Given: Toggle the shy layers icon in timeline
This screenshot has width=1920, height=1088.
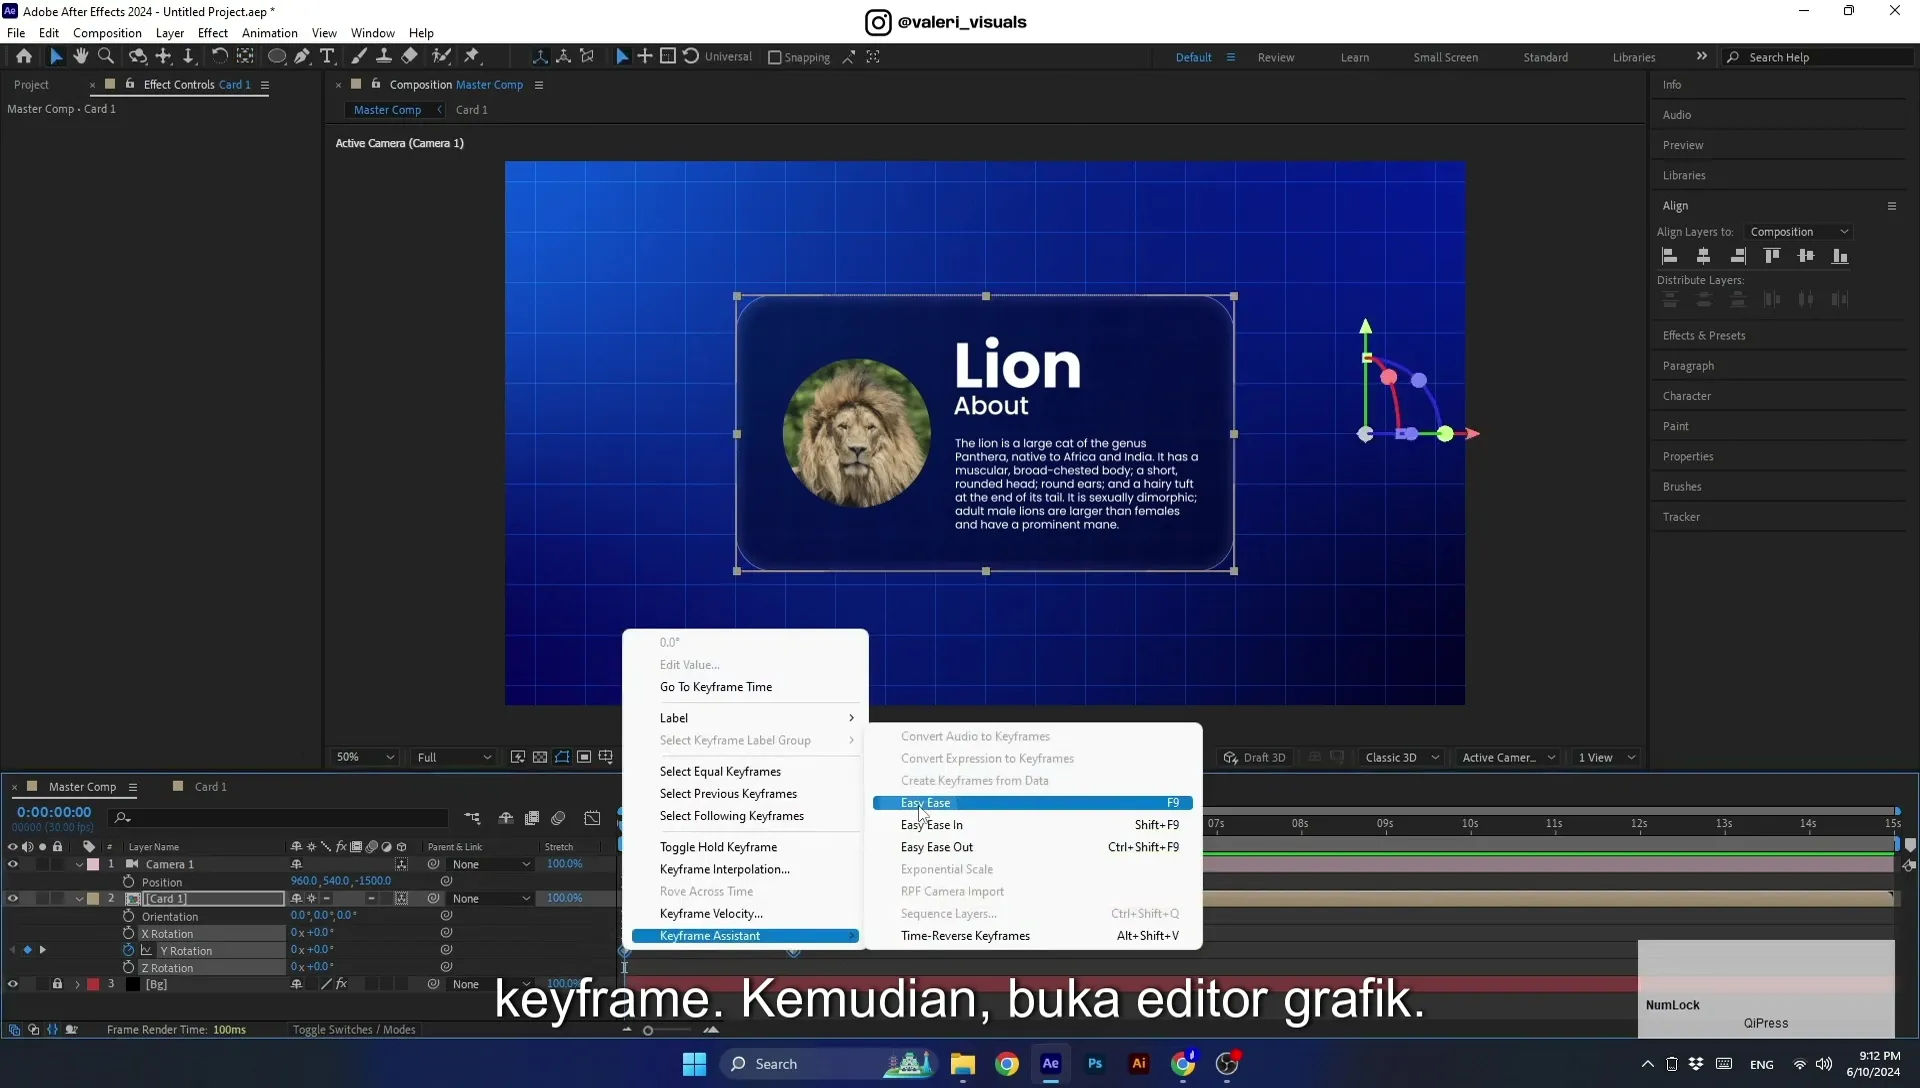Looking at the screenshot, I should coord(506,818).
